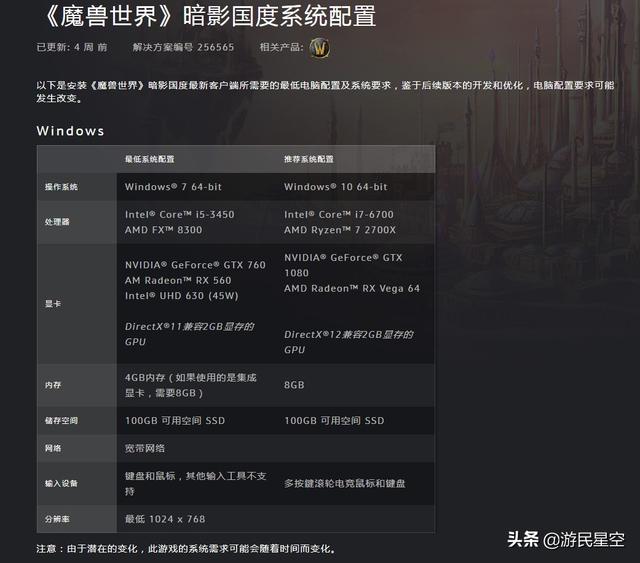Click the DirectX®11 italic note
Image resolution: width=640 pixels, height=563 pixels.
pyautogui.click(x=189, y=334)
